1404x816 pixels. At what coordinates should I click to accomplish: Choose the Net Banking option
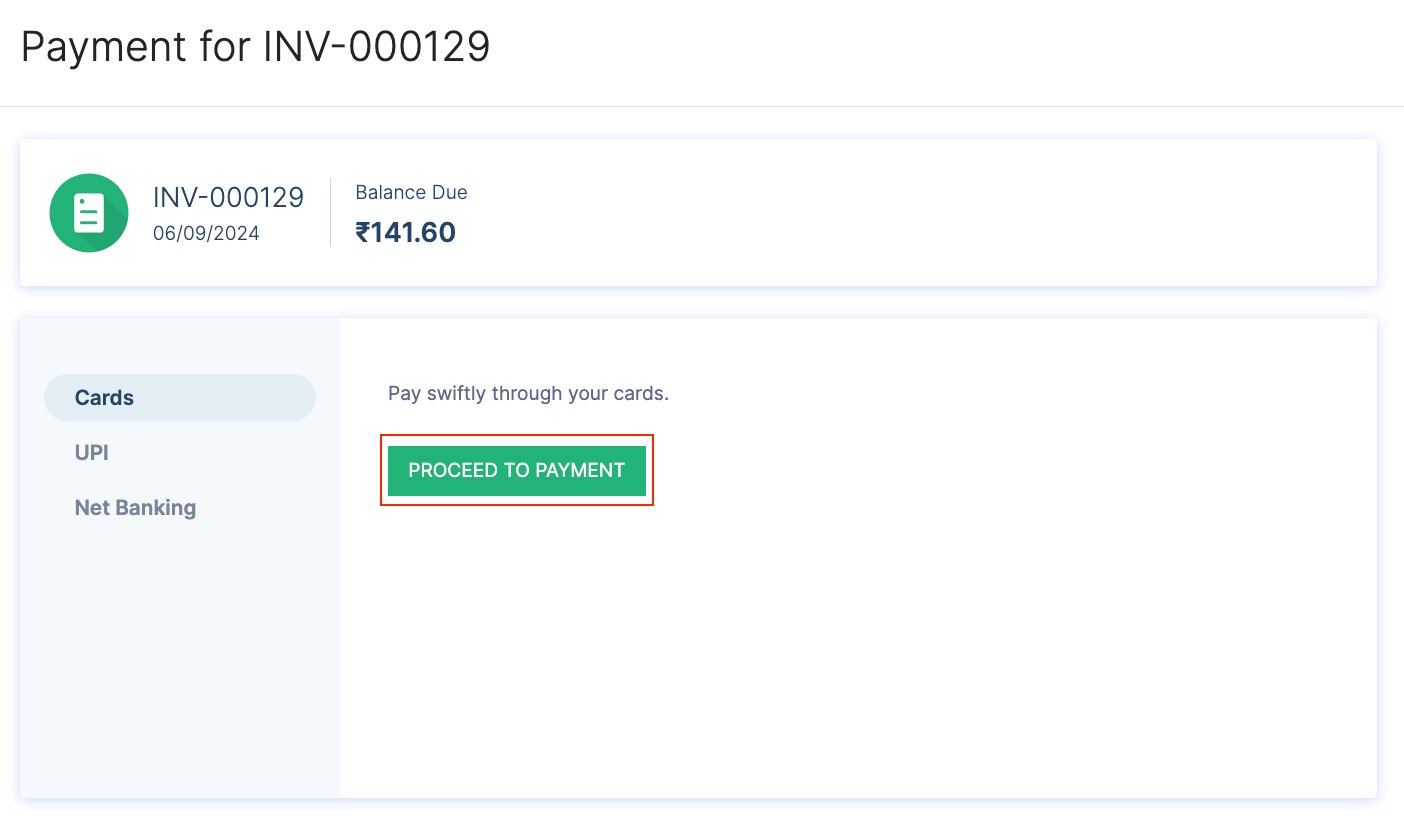point(135,507)
